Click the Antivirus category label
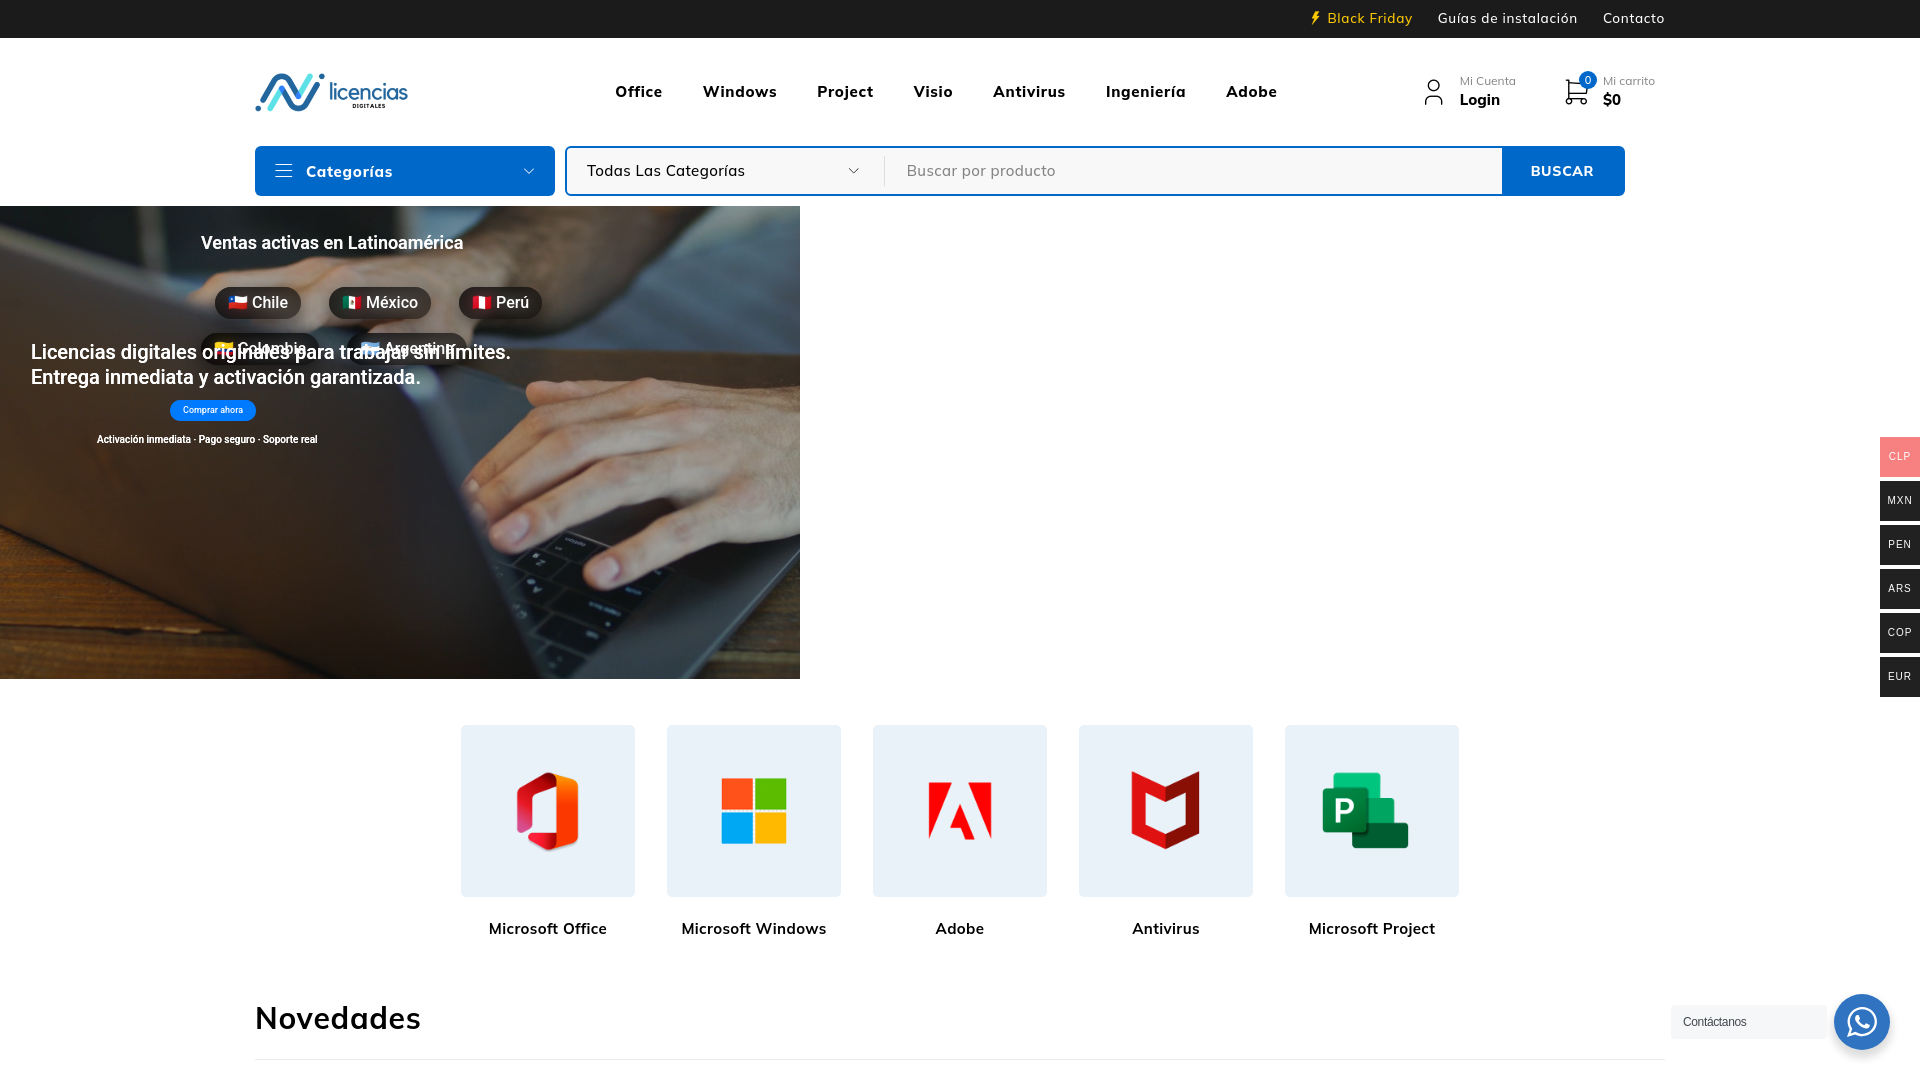The image size is (1920, 1080). [x=1166, y=929]
